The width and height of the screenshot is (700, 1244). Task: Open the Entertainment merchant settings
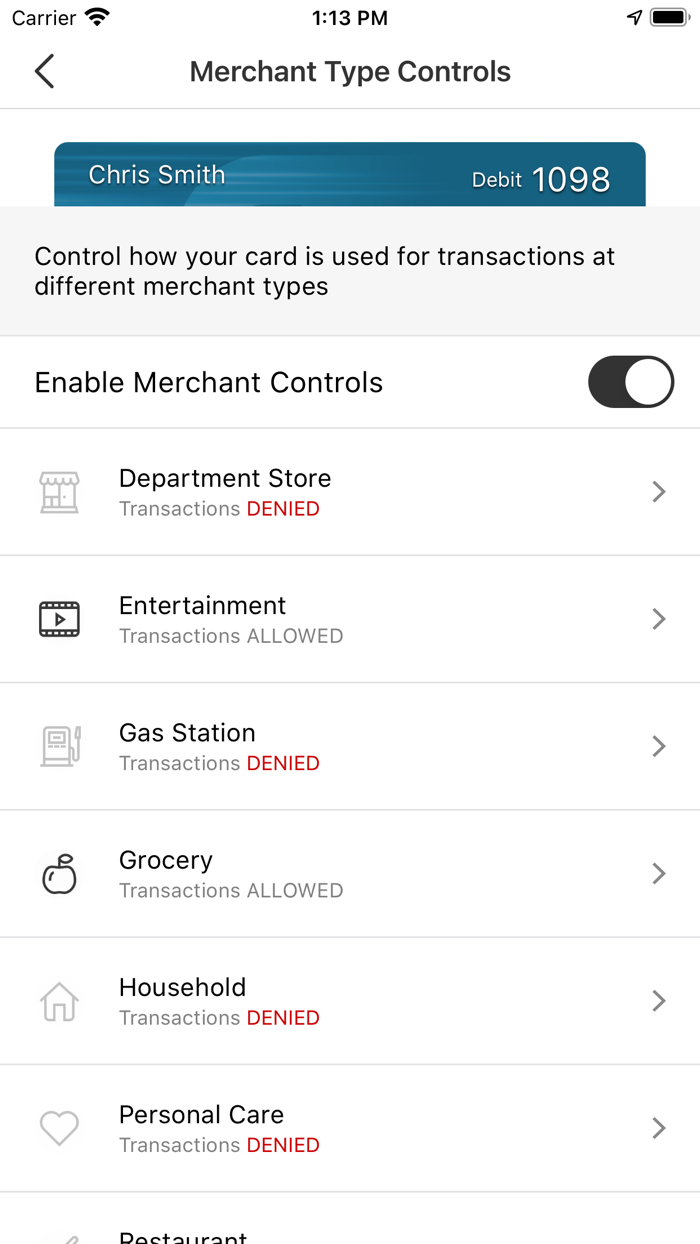click(x=659, y=619)
